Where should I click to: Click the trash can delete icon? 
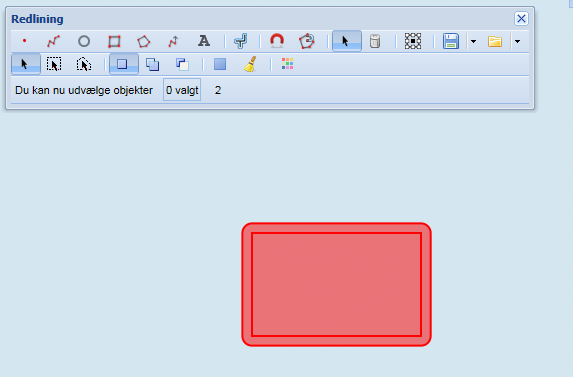click(x=375, y=41)
